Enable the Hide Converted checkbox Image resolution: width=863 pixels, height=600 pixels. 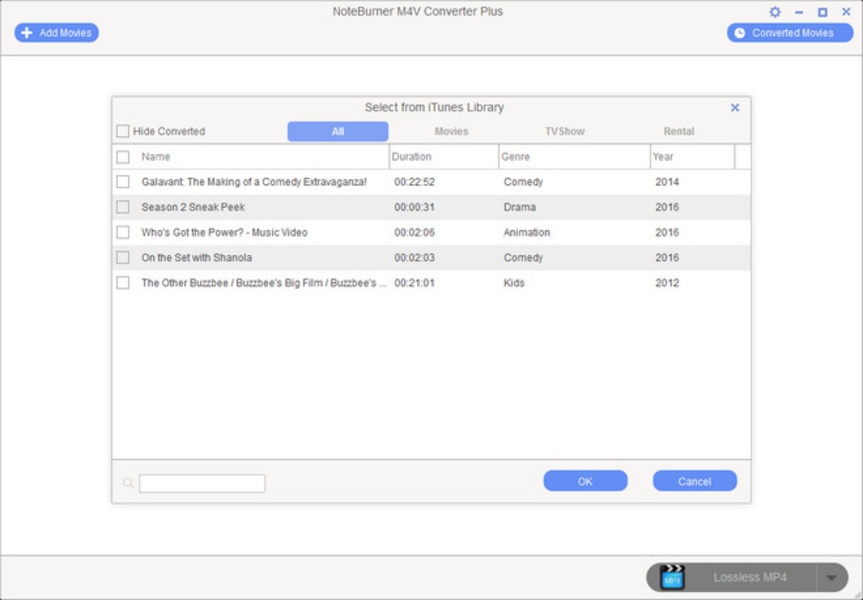click(x=123, y=131)
